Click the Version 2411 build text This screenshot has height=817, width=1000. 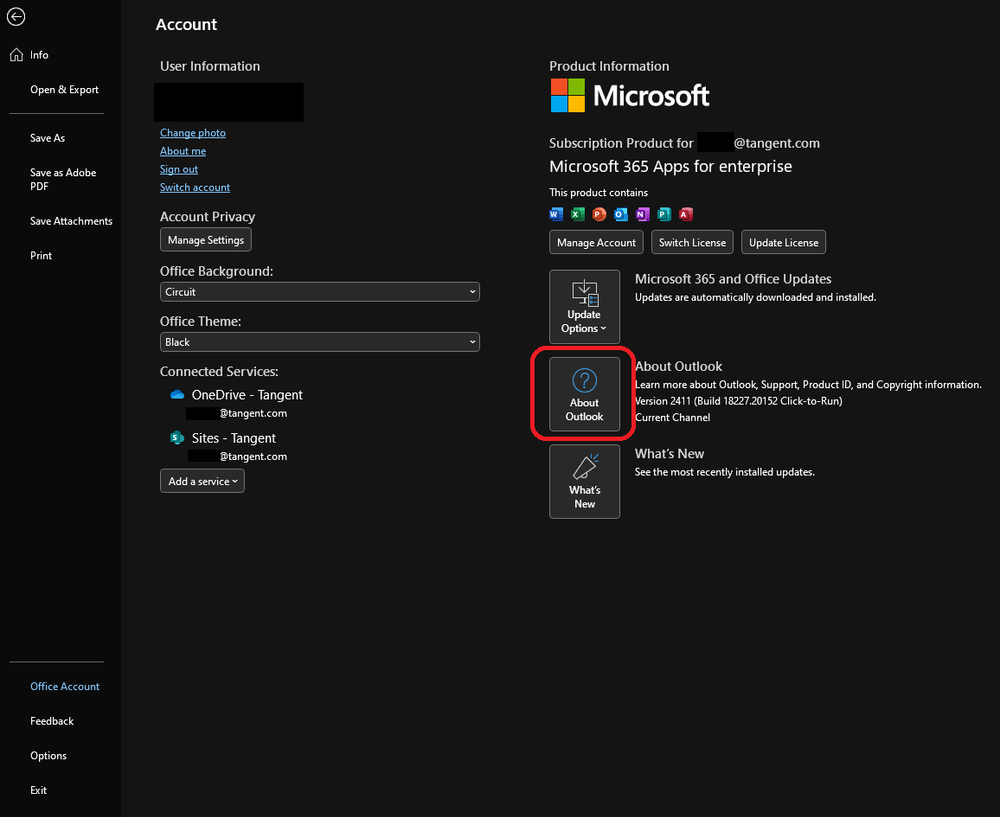[739, 401]
